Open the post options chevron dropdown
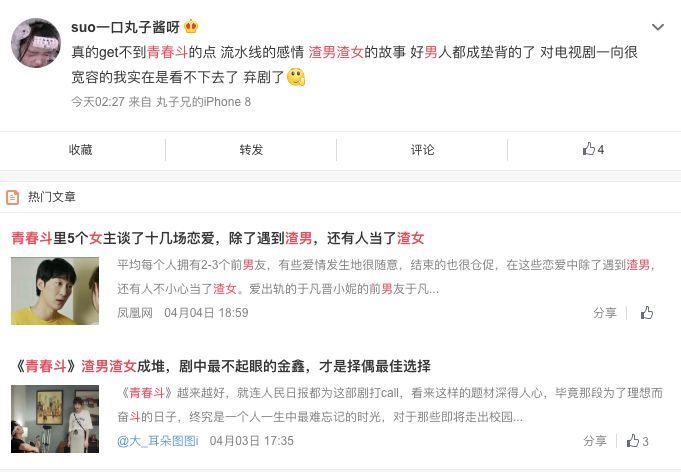681x472 pixels. pos(658,27)
